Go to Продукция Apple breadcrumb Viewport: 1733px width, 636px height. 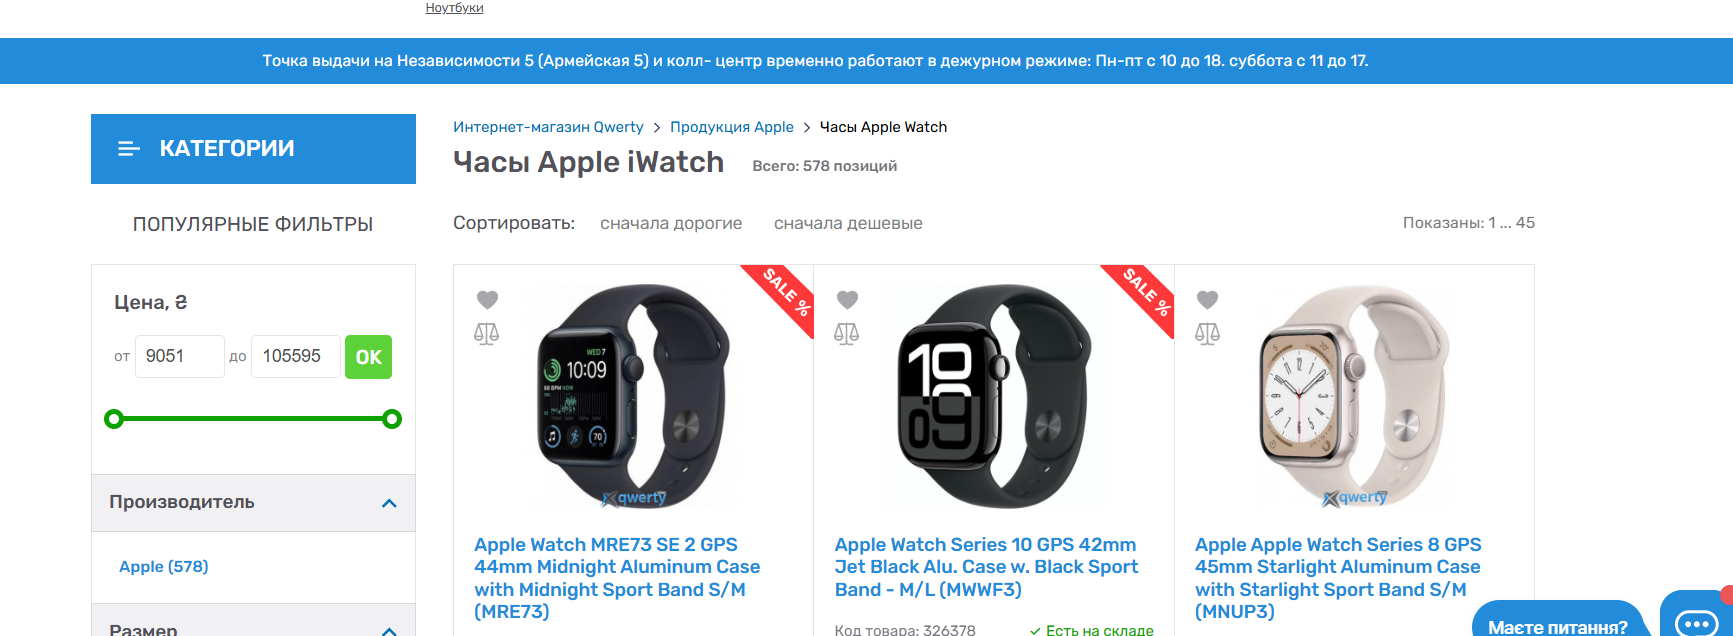coord(732,127)
